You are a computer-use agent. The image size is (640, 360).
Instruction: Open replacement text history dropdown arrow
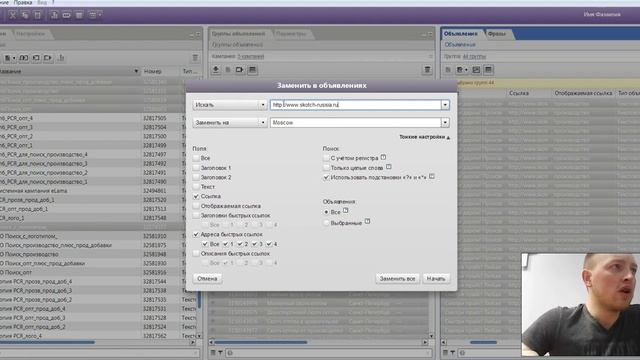coord(445,122)
